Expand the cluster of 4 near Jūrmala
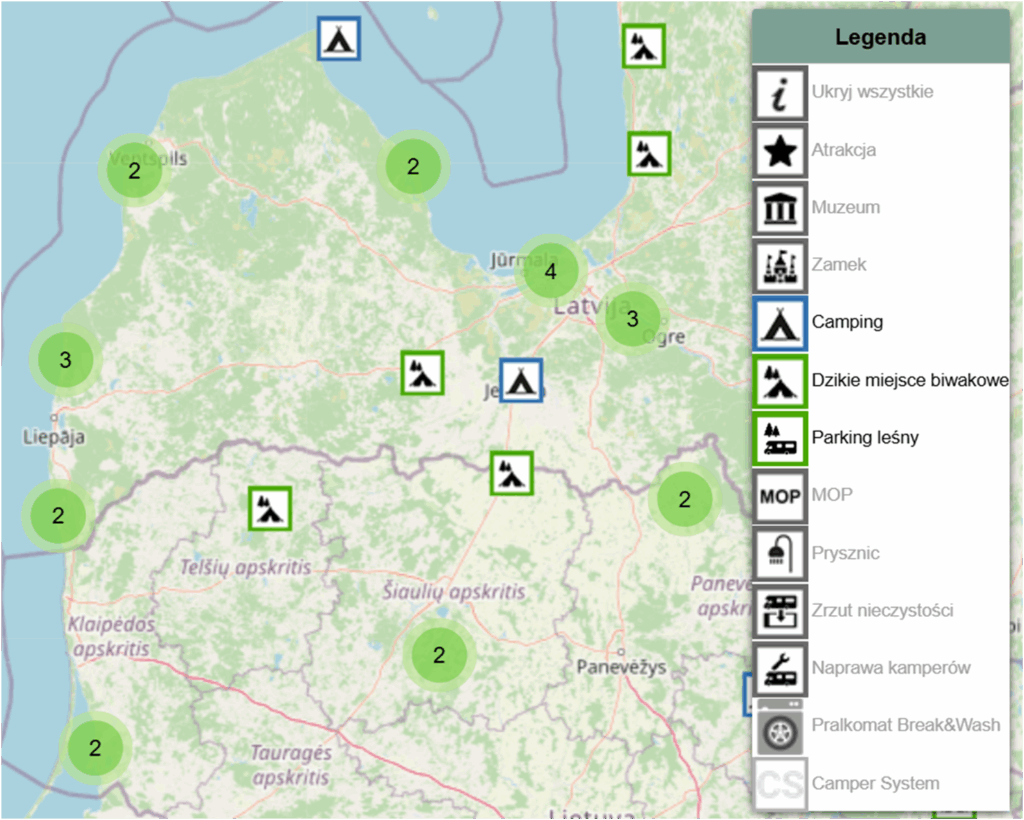 [550, 270]
